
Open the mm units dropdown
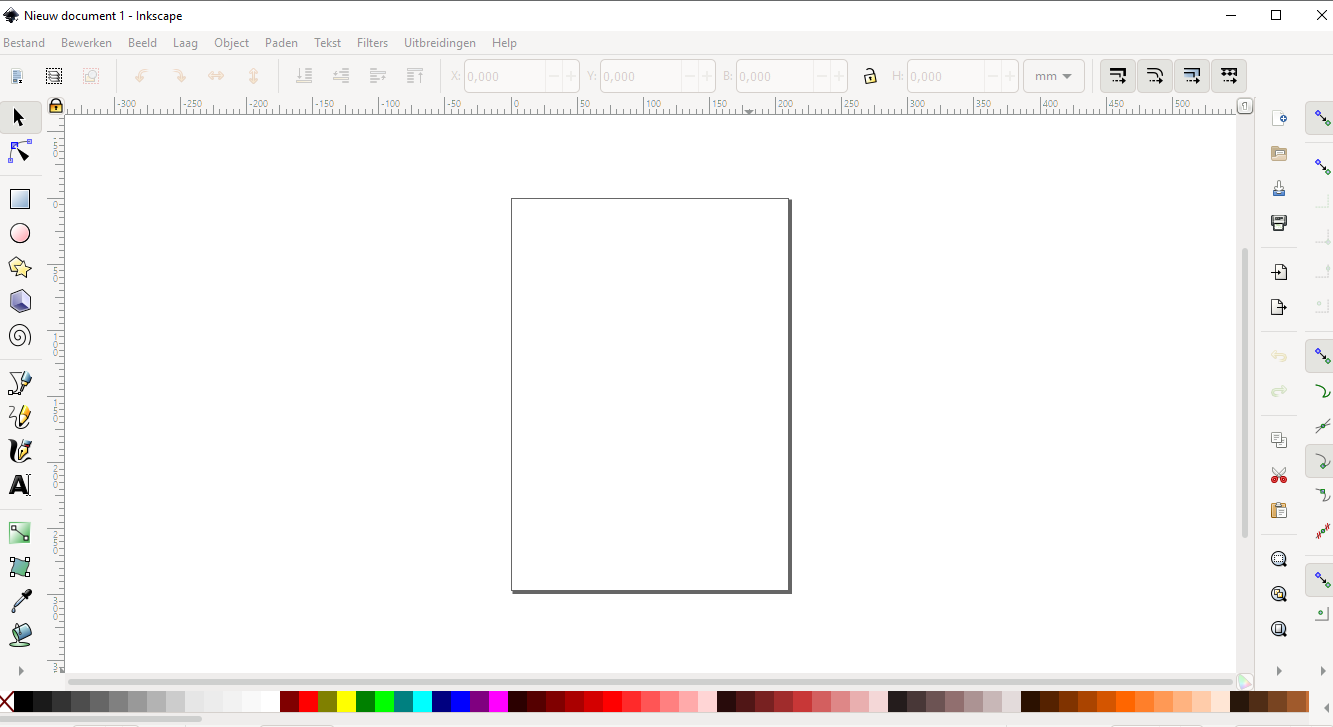[1054, 76]
